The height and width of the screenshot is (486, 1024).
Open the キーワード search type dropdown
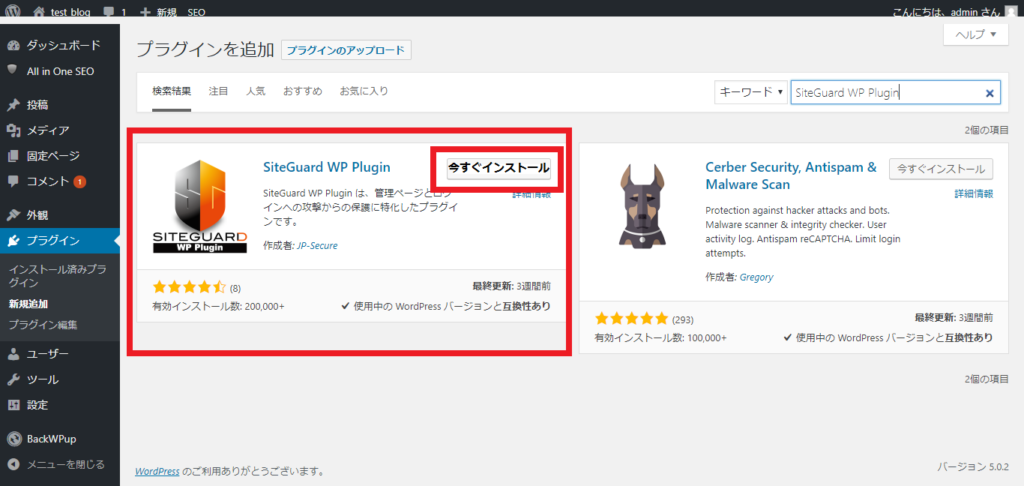(x=750, y=92)
